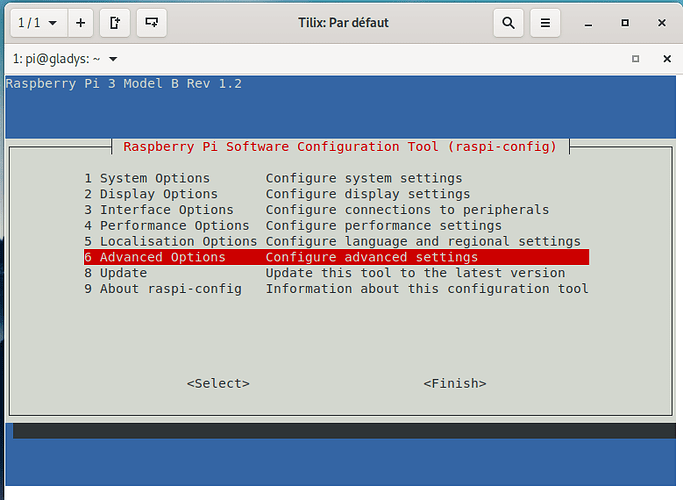The image size is (683, 500).
Task: Add terminal right using the split icon
Action: pyautogui.click(x=115, y=23)
